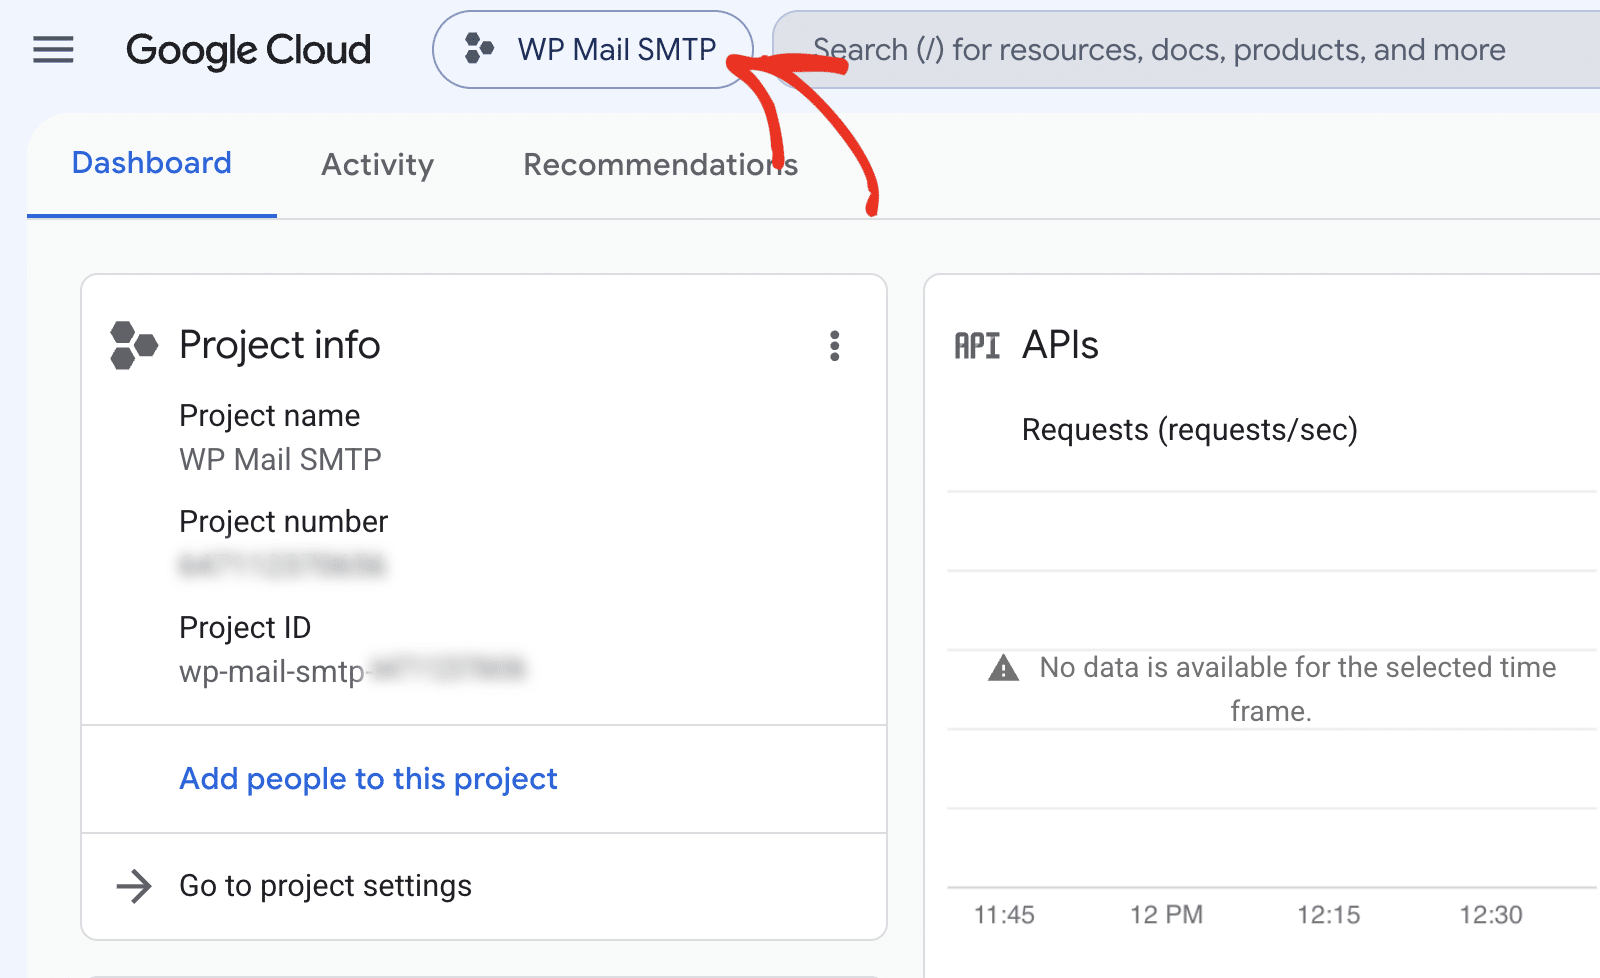This screenshot has width=1600, height=978.
Task: Click the wp-mail-smtp Project ID value
Action: point(352,670)
